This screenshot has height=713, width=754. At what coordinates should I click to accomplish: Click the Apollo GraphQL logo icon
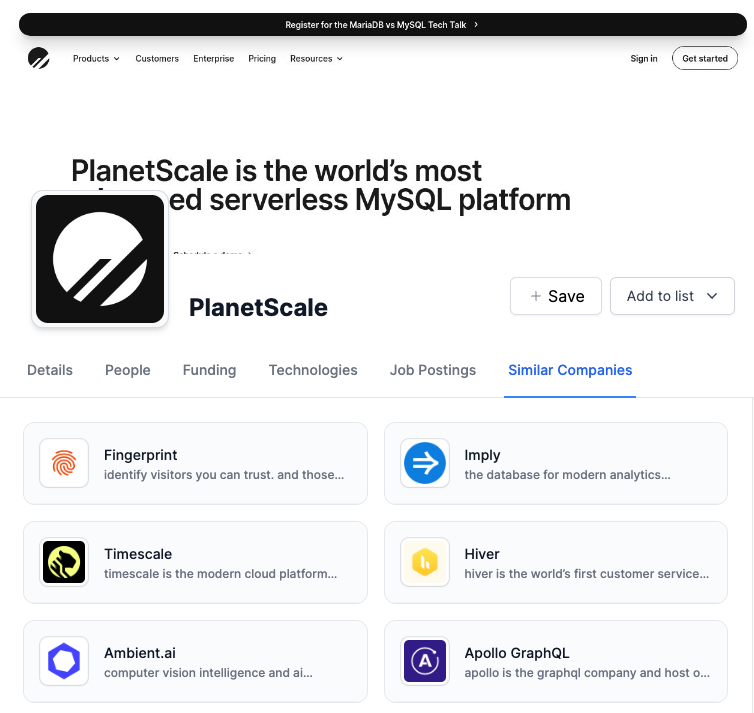point(425,661)
